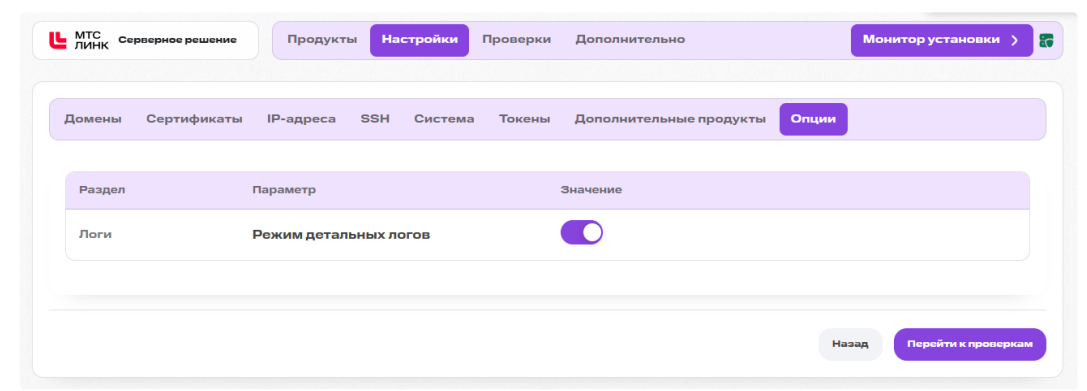
Task: Open the Монитор установки panel
Action: point(941,40)
